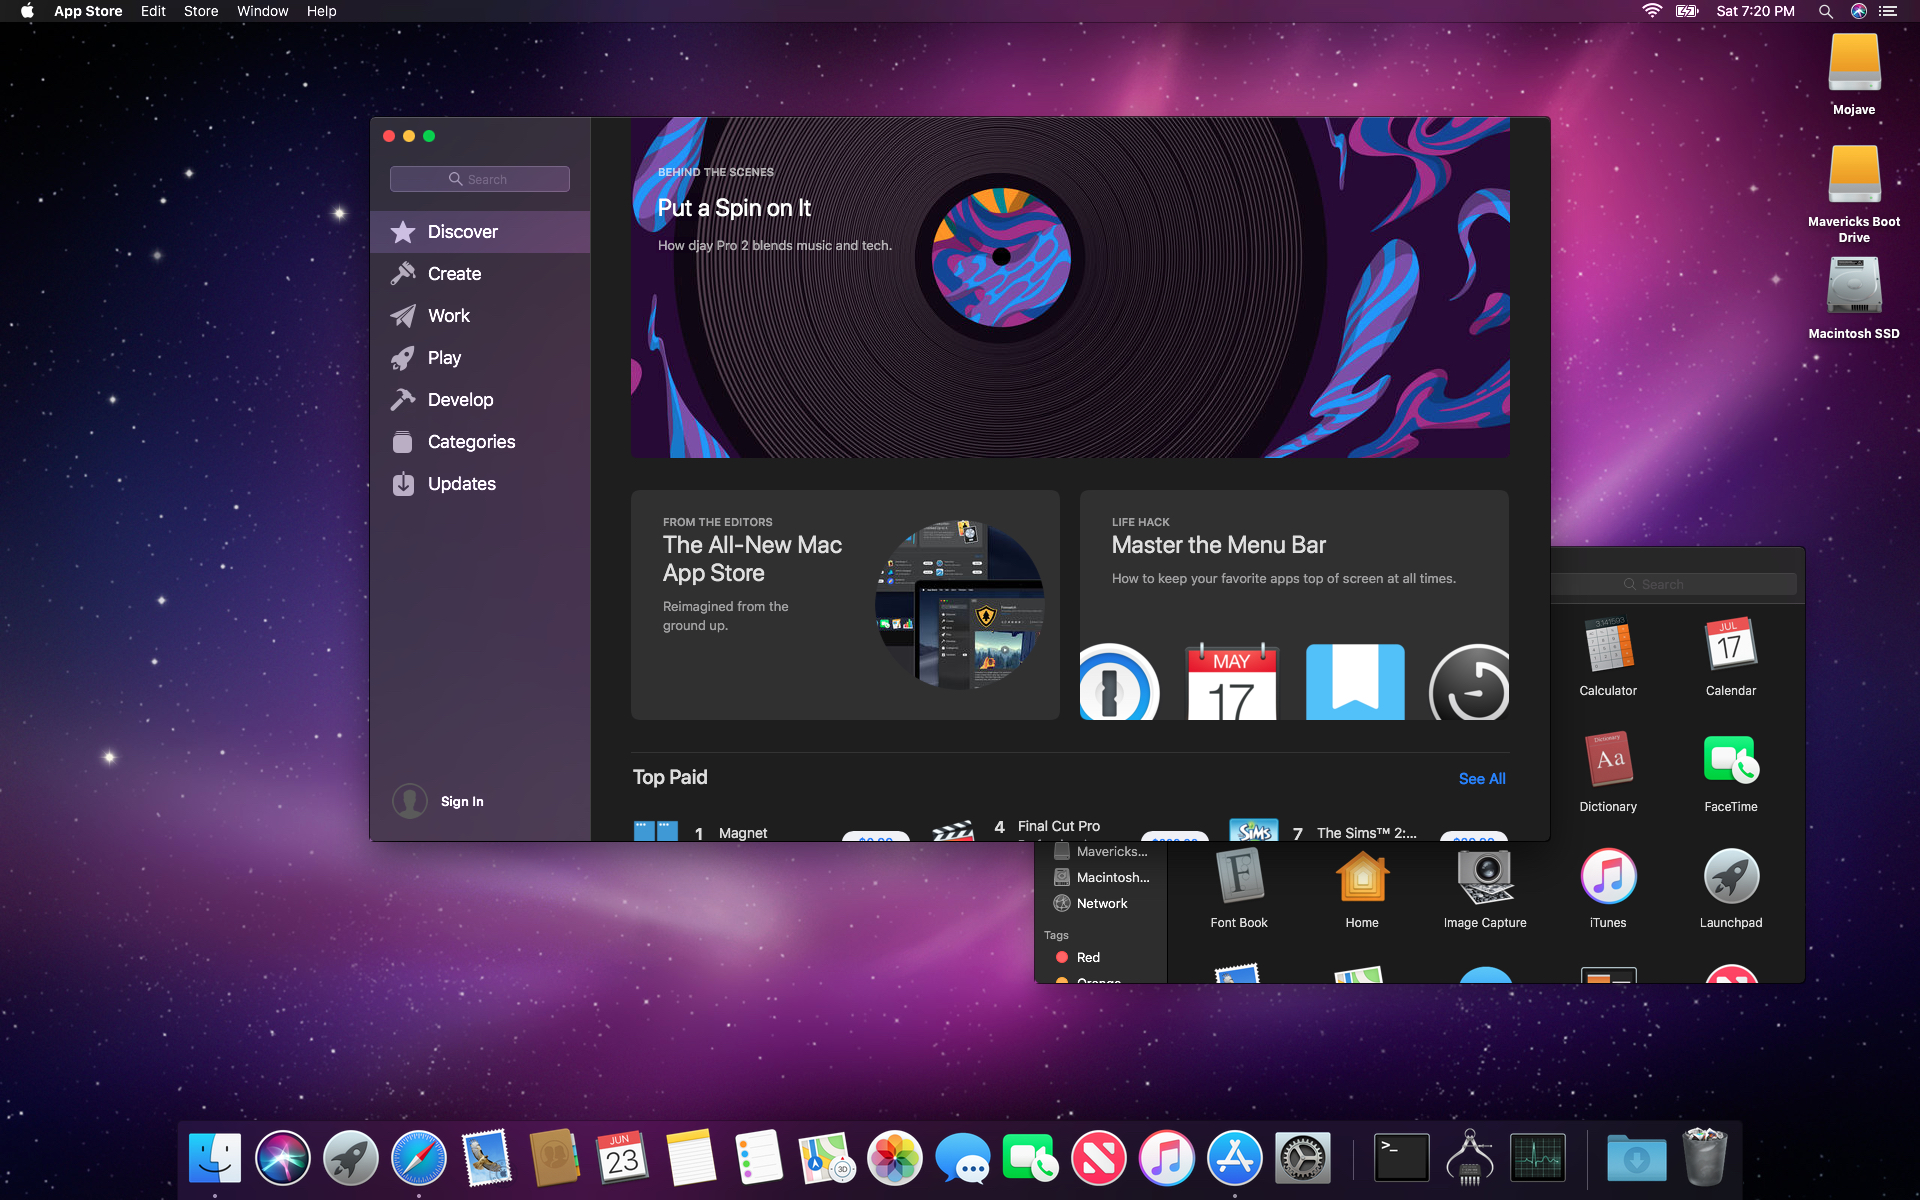Open the Store menu in the menu bar

201,11
